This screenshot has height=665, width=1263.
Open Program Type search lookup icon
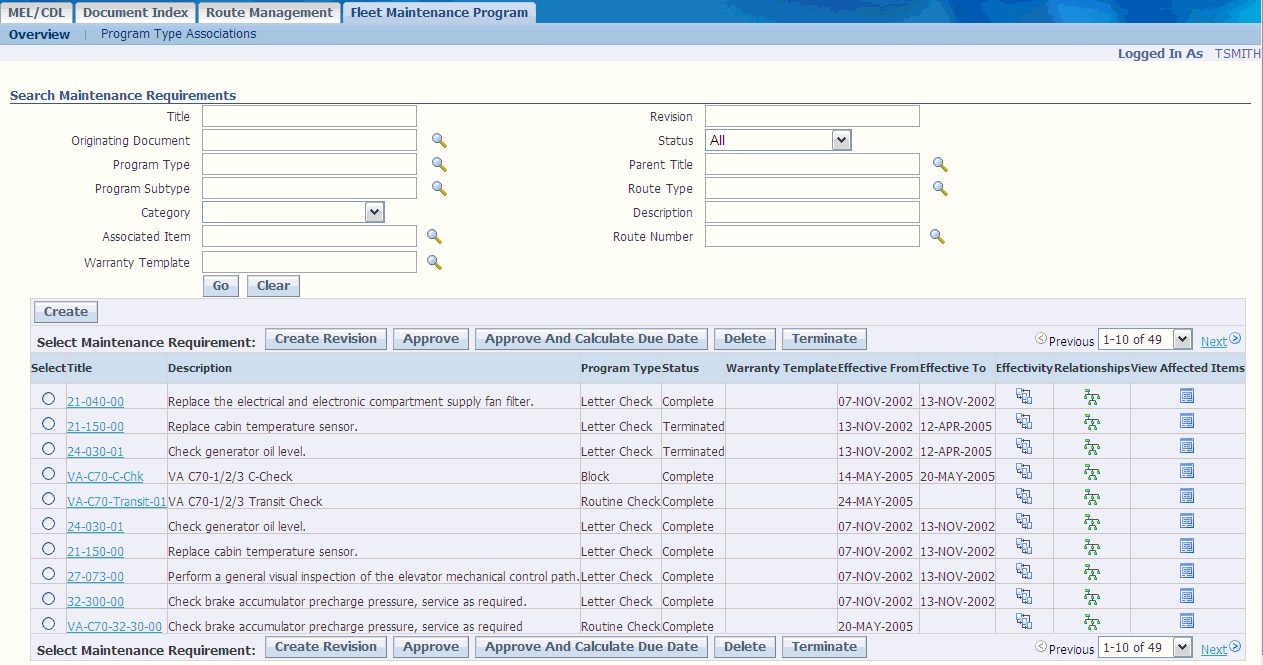439,165
